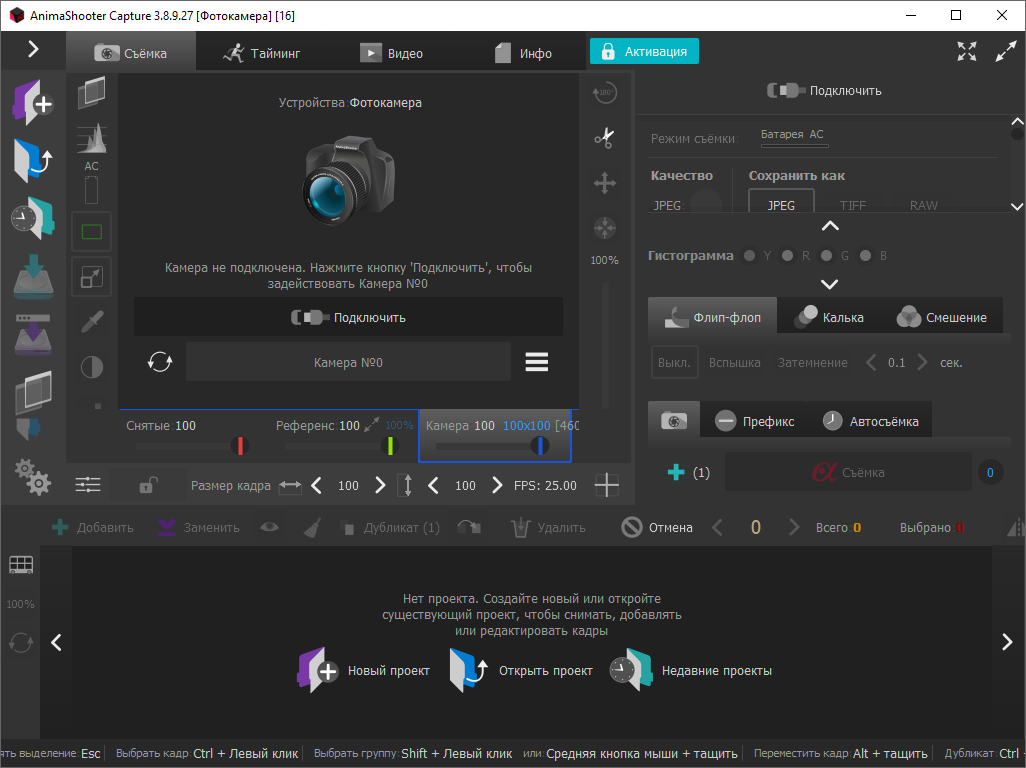Click the sliders adjustments icon
This screenshot has width=1026, height=768.
click(x=88, y=485)
